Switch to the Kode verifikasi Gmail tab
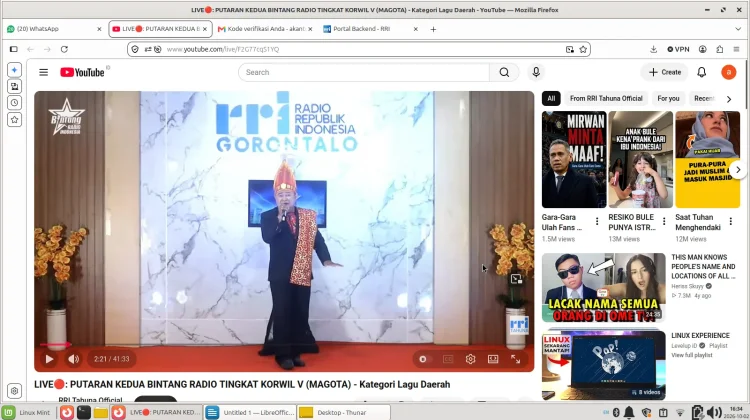Viewport: 750px width, 420px height. click(265, 29)
